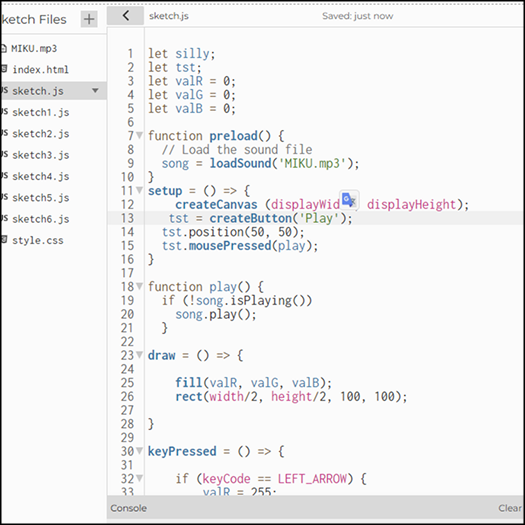Click line number 17 in the gutter
This screenshot has height=525, width=525.
(x=127, y=273)
